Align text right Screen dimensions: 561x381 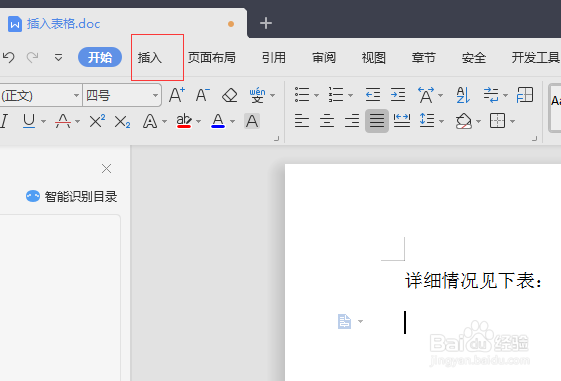(x=352, y=121)
